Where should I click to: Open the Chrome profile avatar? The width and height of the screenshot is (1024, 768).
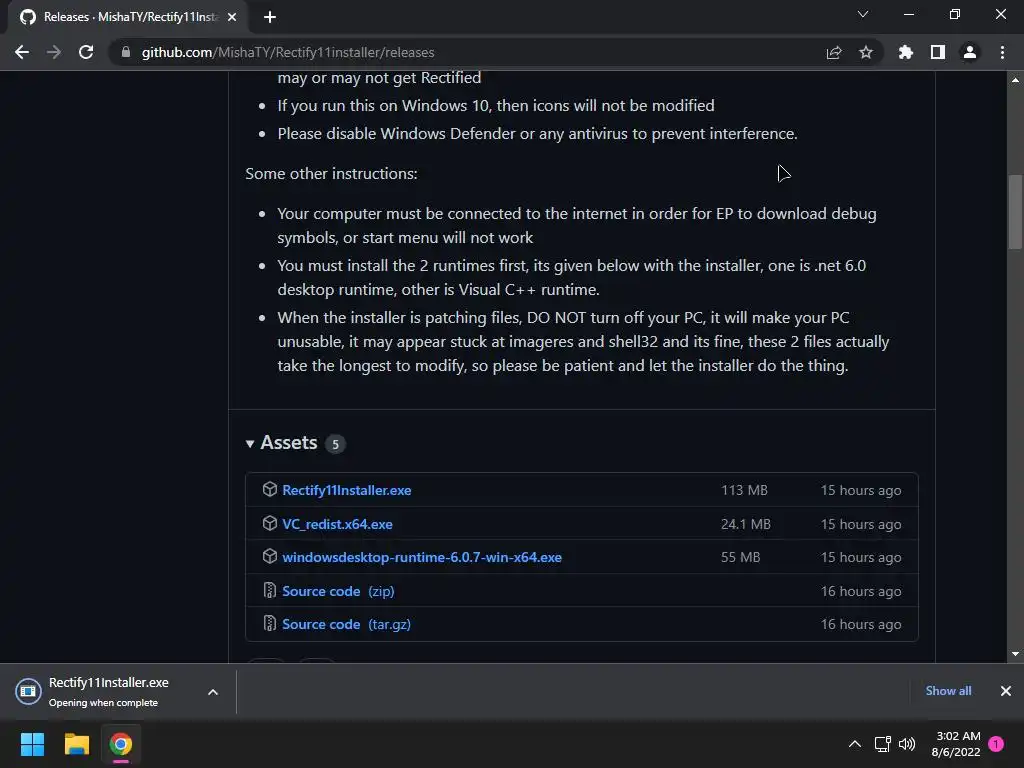(x=970, y=52)
